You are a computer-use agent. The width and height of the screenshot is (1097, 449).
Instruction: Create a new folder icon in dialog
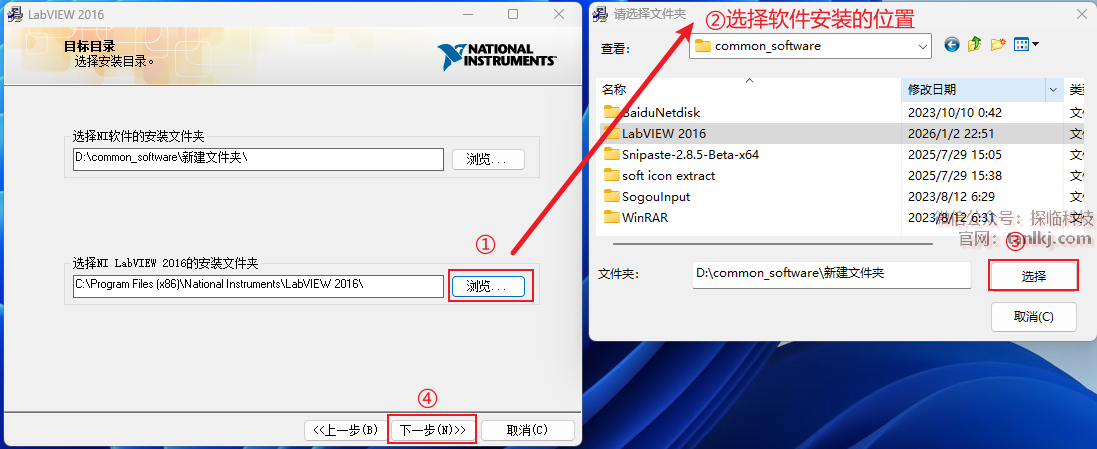coord(998,45)
